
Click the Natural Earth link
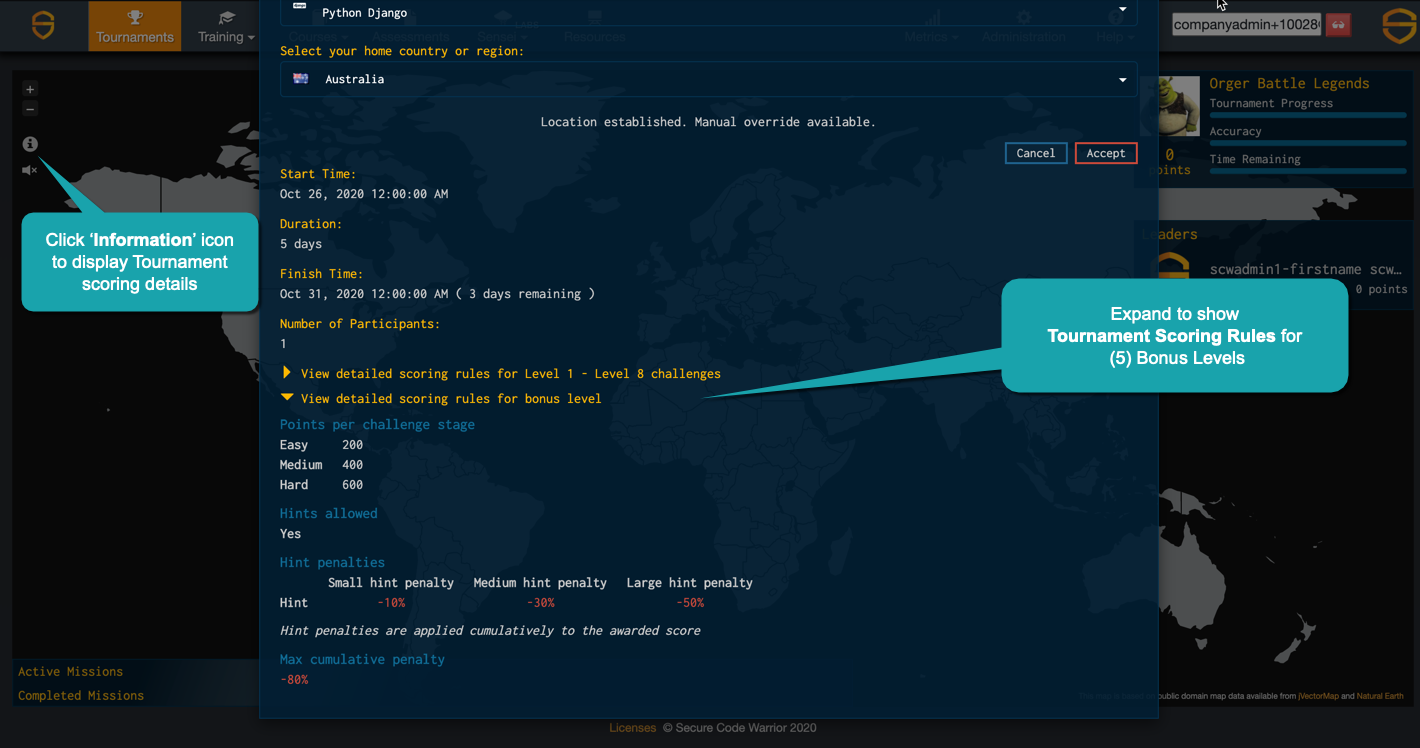1380,696
